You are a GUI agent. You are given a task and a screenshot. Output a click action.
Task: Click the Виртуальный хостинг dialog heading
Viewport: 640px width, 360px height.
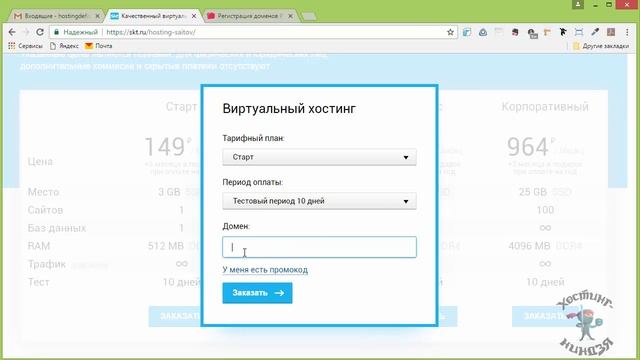(x=289, y=109)
